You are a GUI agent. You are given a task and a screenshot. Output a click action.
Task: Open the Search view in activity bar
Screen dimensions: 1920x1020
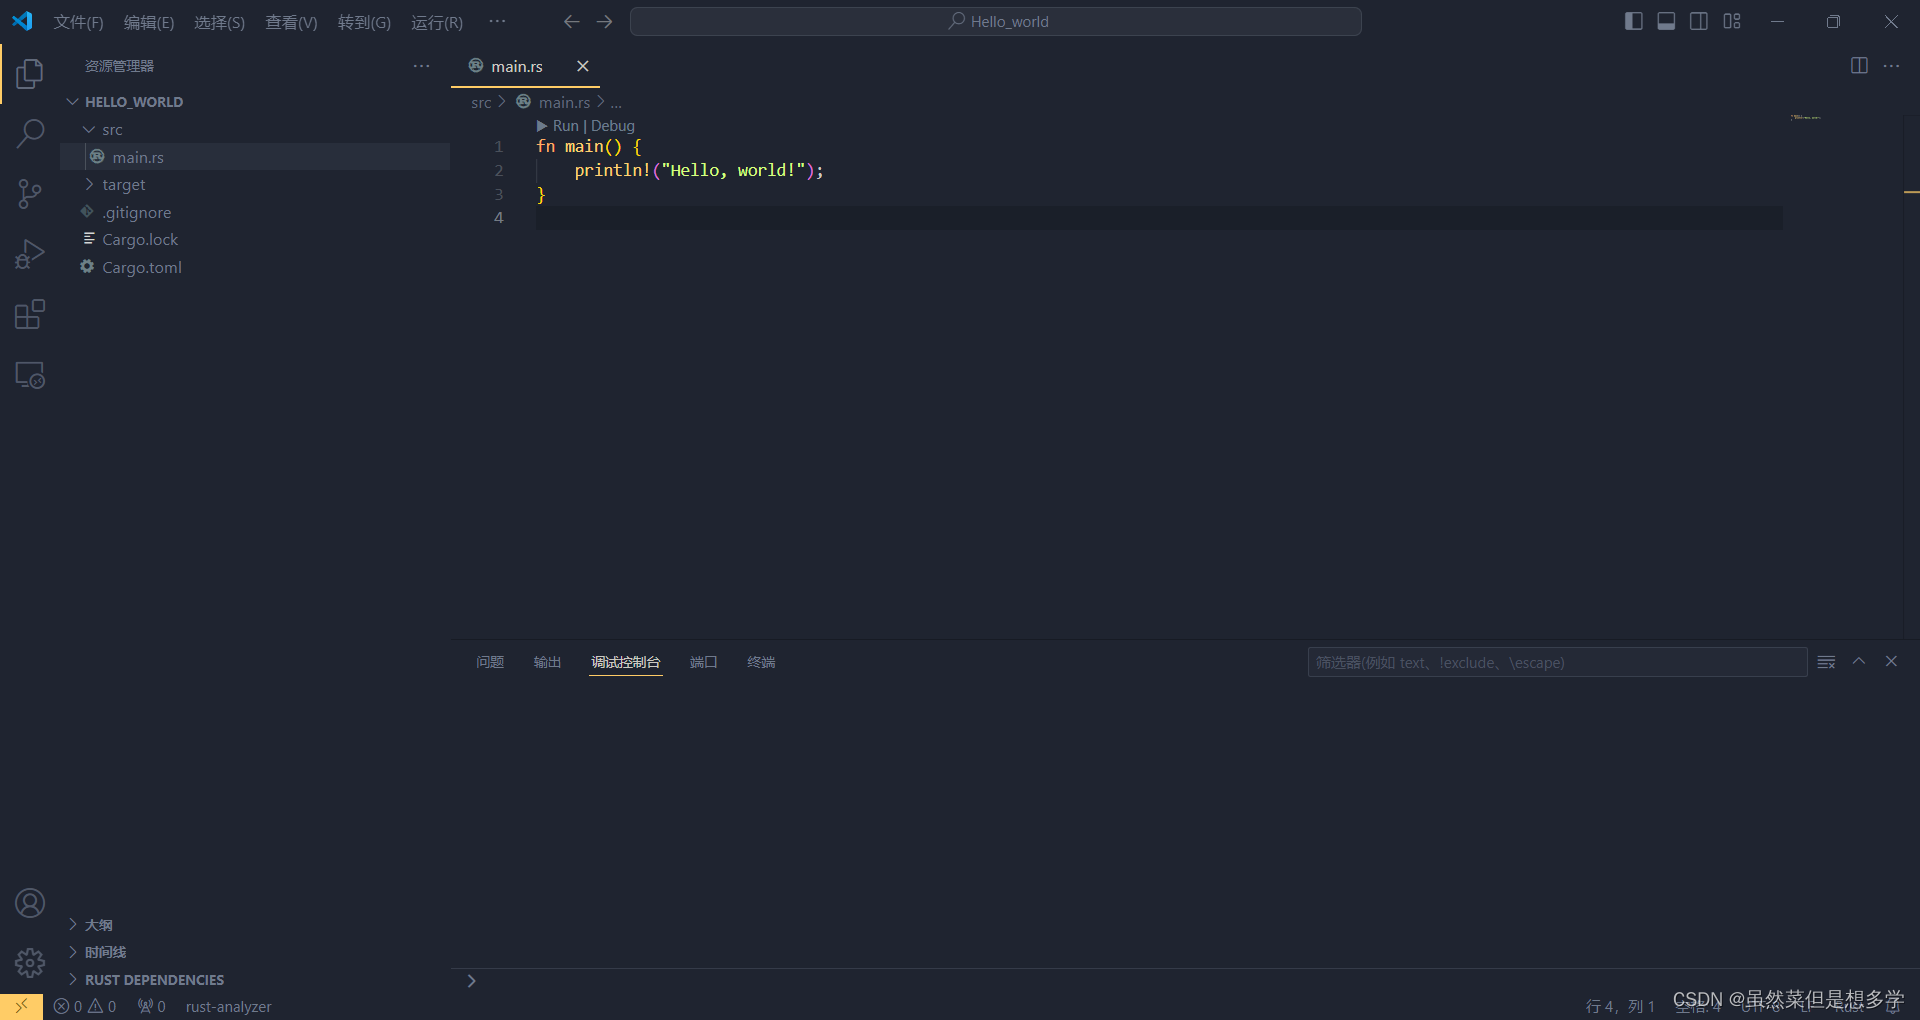[29, 133]
